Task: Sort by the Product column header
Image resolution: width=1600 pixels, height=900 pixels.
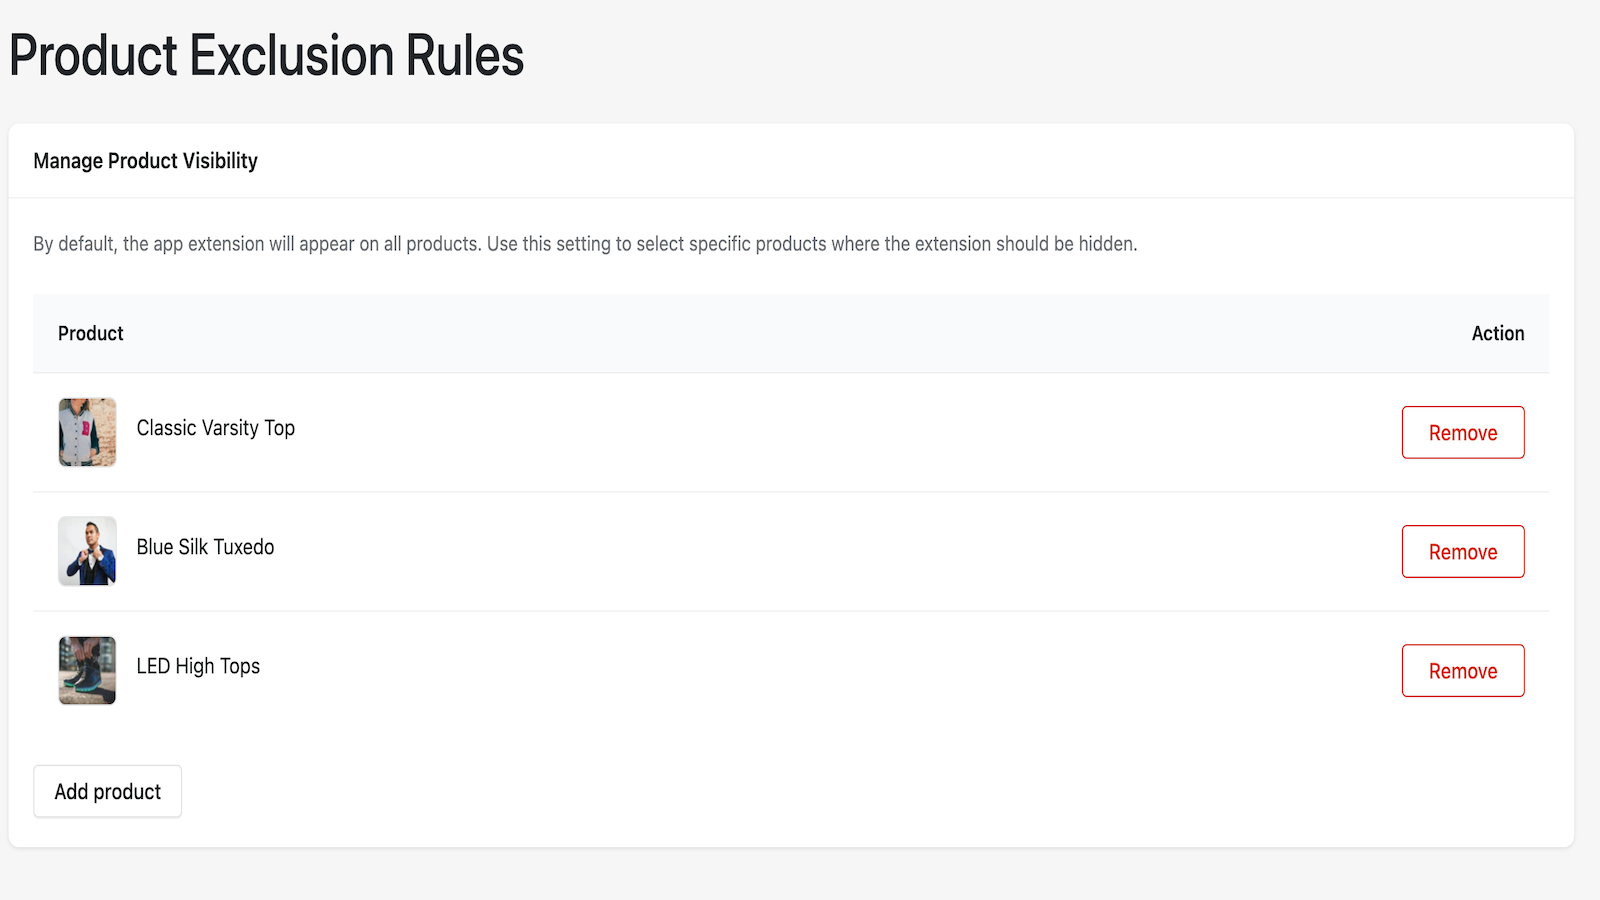Action: (x=90, y=333)
